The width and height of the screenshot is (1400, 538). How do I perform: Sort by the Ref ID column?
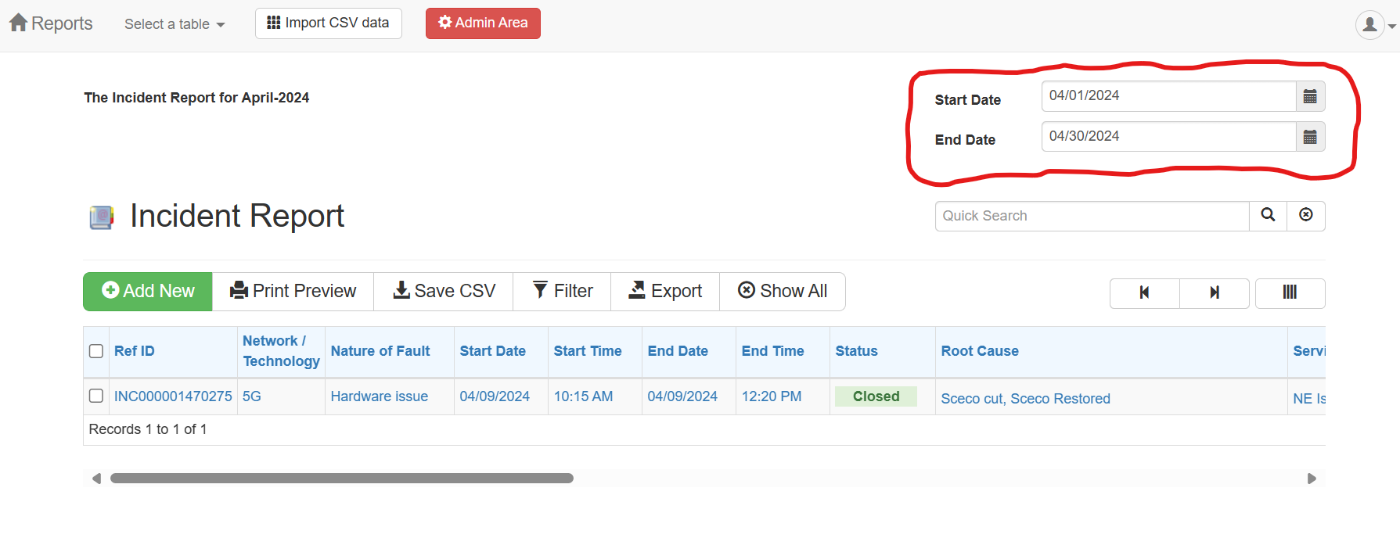tap(134, 351)
